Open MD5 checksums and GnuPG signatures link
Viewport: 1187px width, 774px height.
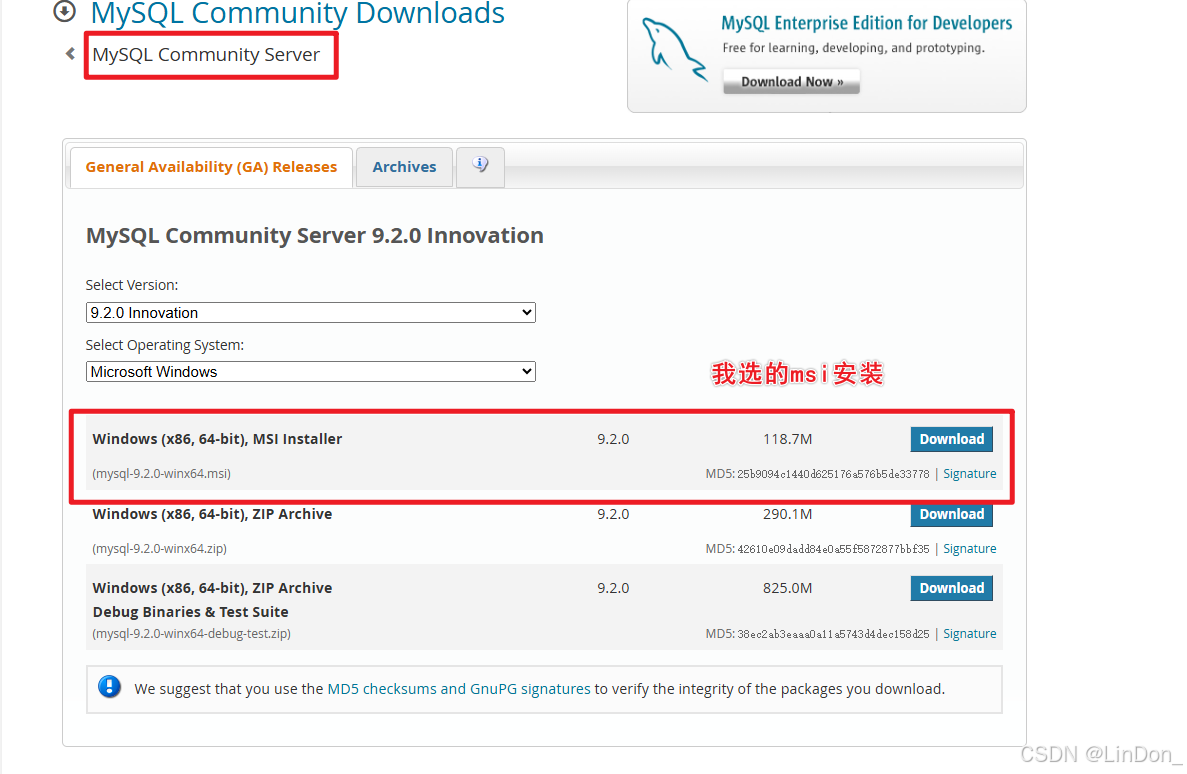tap(459, 689)
